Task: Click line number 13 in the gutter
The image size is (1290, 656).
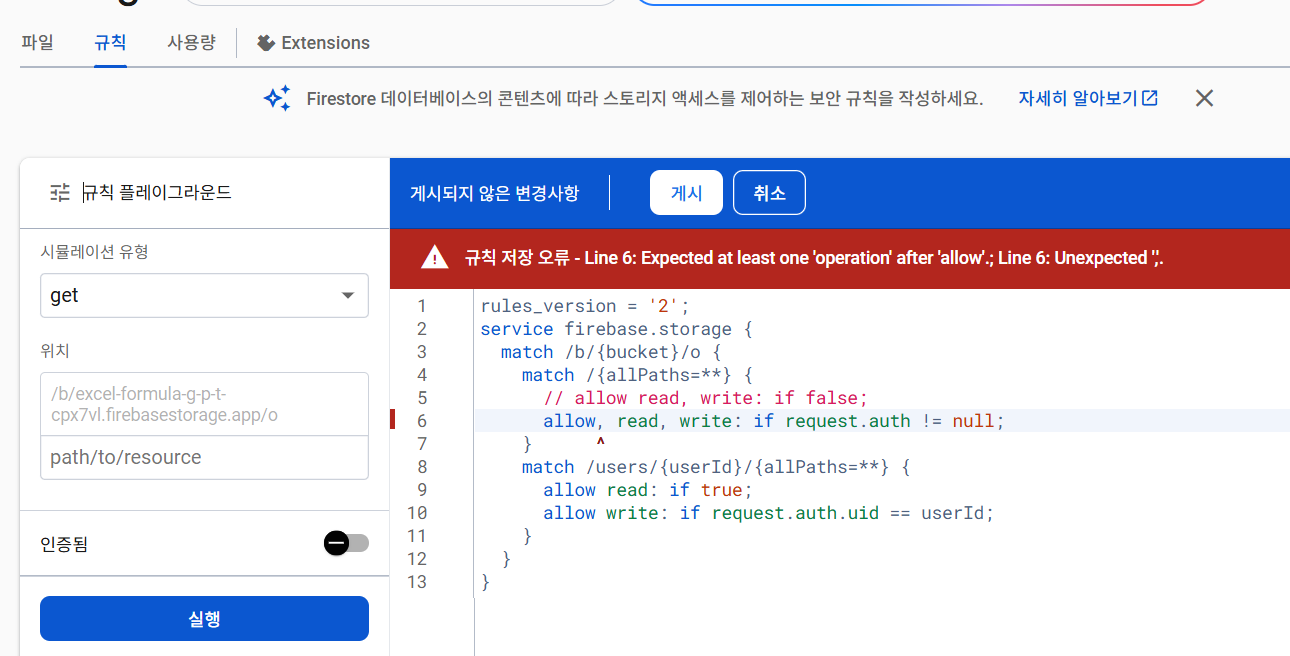Action: 418,582
